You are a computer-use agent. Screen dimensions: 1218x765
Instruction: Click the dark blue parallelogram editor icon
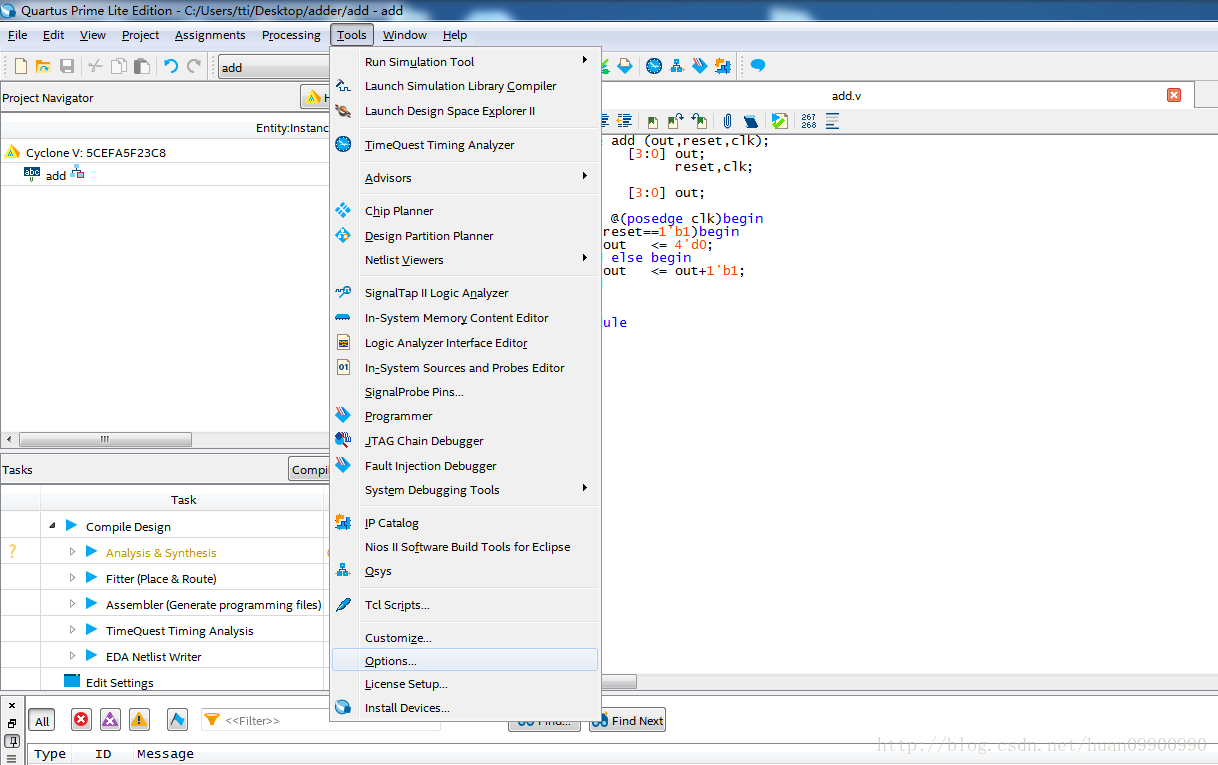[x=751, y=121]
